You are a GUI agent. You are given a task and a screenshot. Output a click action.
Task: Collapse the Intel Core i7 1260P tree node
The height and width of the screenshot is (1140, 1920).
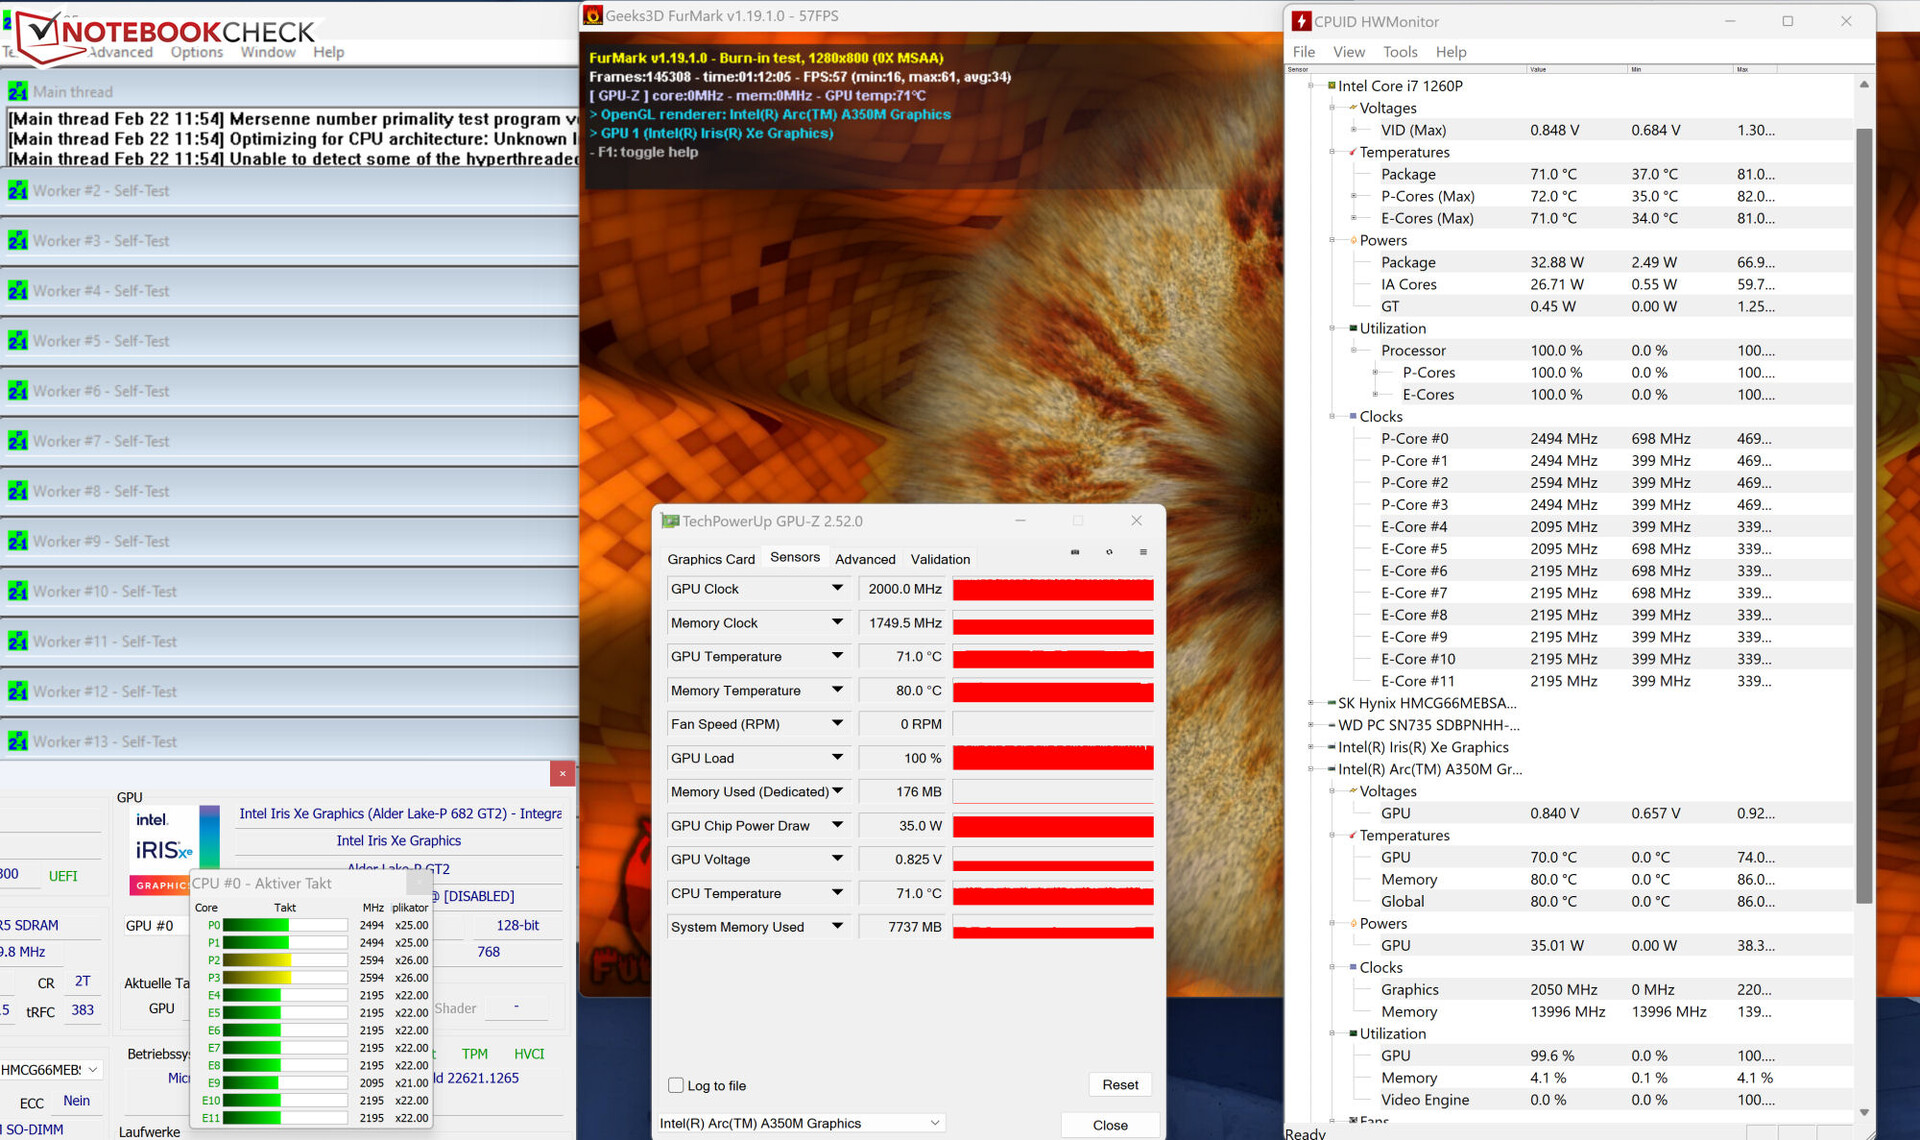click(1311, 86)
